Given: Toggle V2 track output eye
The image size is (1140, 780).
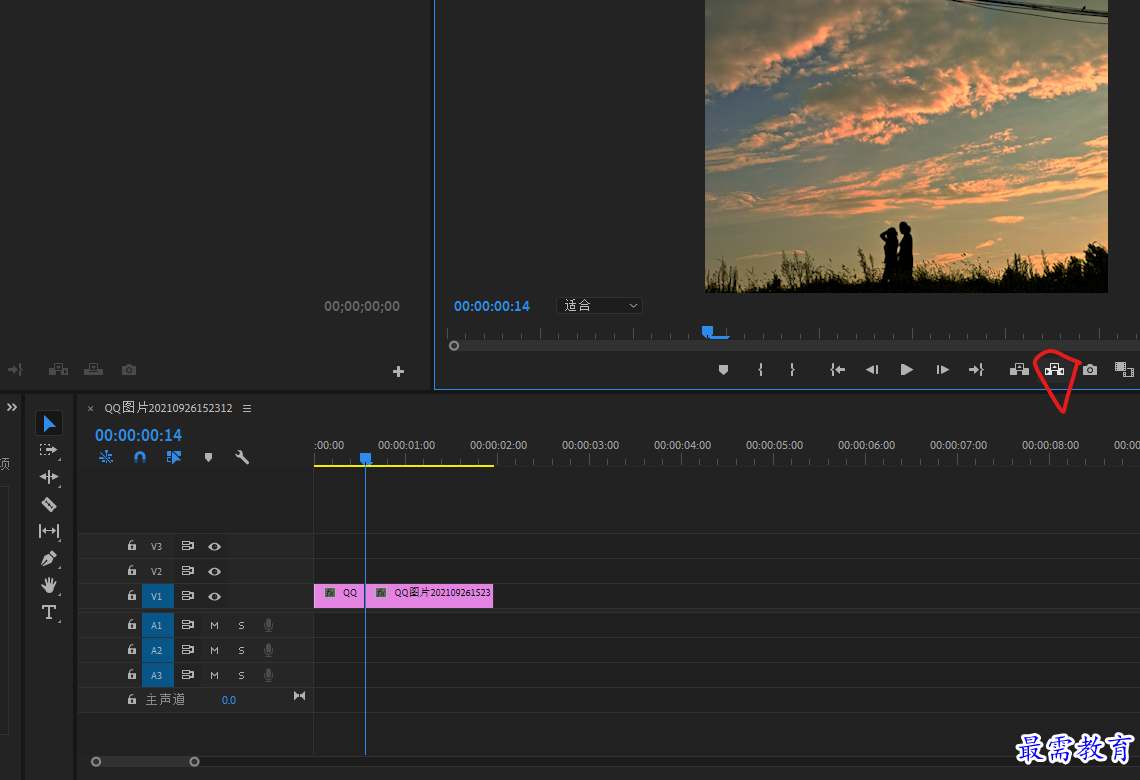Looking at the screenshot, I should 214,571.
